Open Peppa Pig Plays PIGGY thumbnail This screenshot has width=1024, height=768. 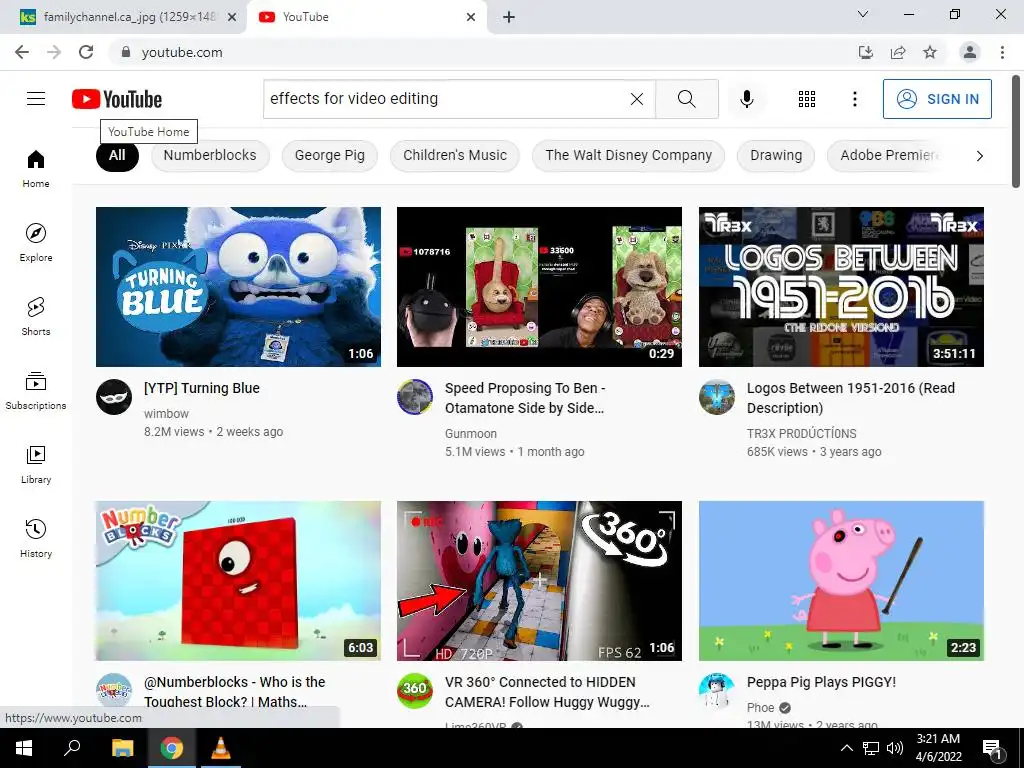(841, 581)
